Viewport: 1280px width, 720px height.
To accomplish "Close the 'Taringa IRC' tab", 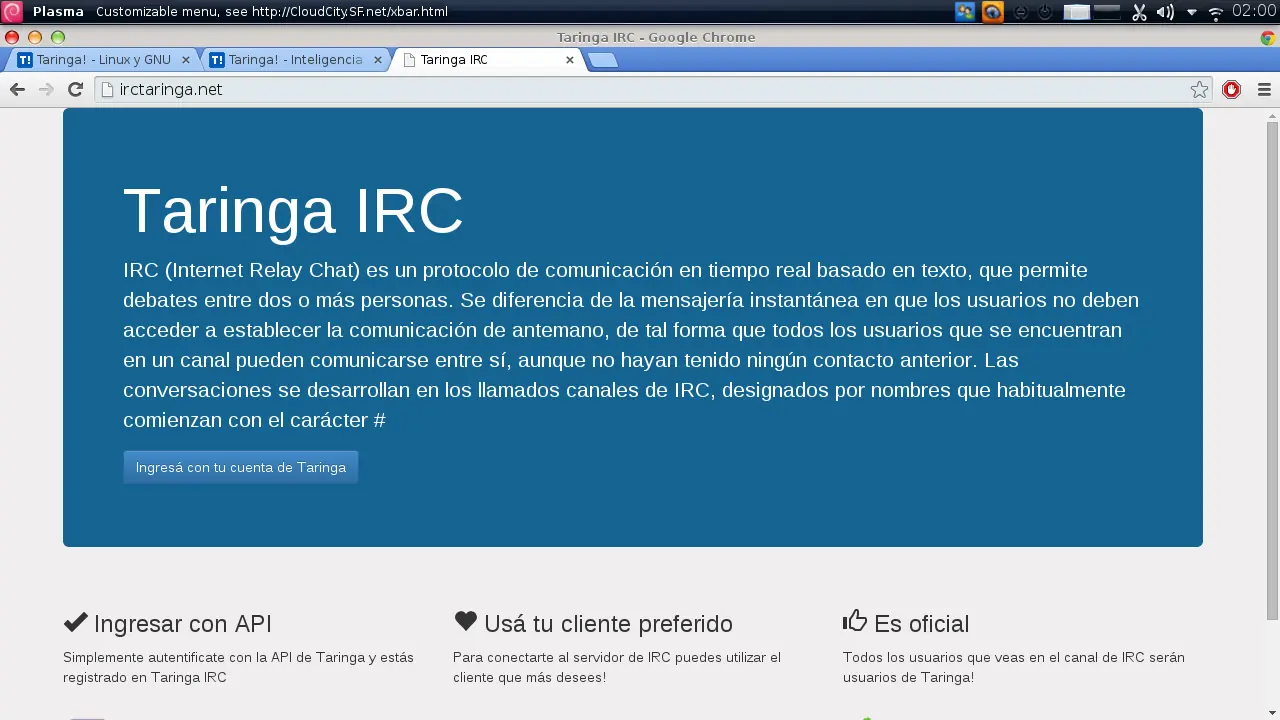I will 569,60.
